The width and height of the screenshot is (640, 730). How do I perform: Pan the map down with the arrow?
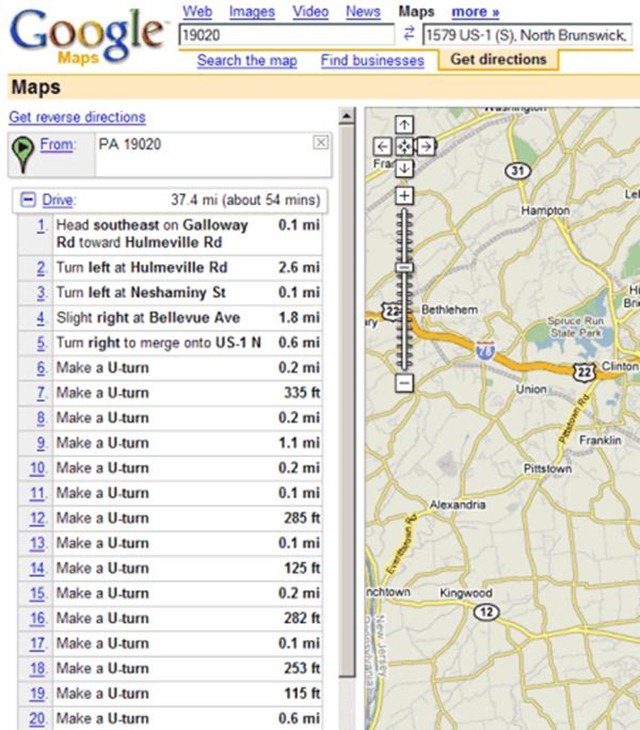[404, 167]
